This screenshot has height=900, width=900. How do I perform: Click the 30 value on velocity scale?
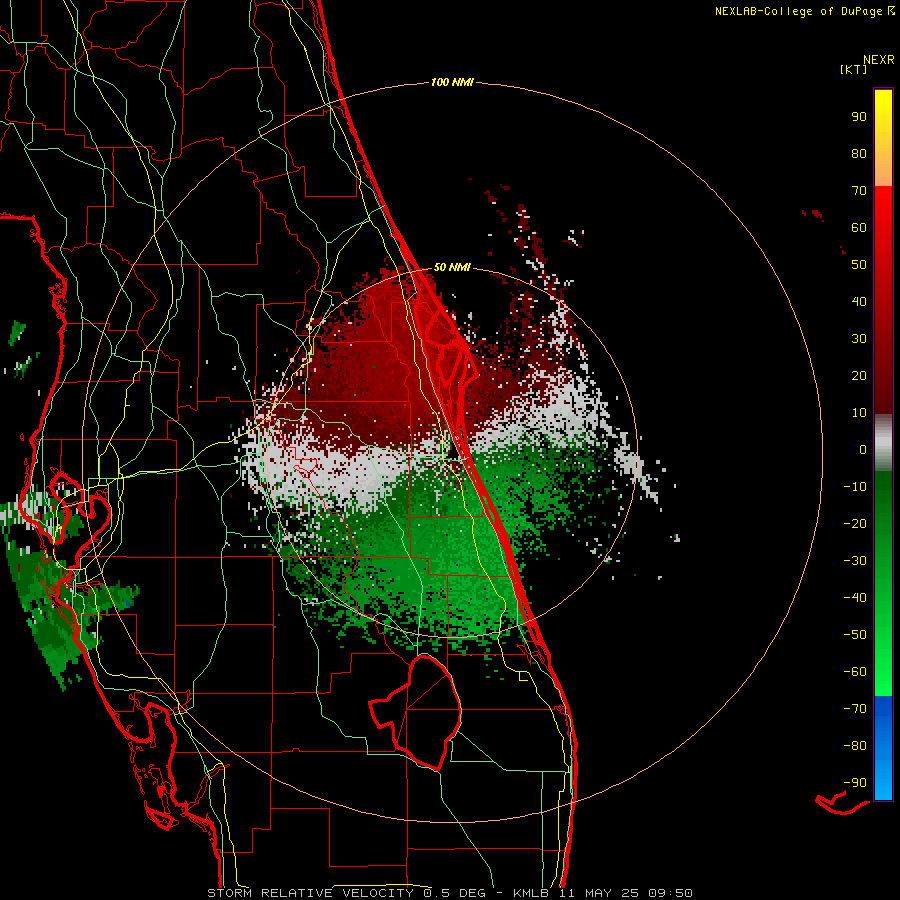[859, 339]
